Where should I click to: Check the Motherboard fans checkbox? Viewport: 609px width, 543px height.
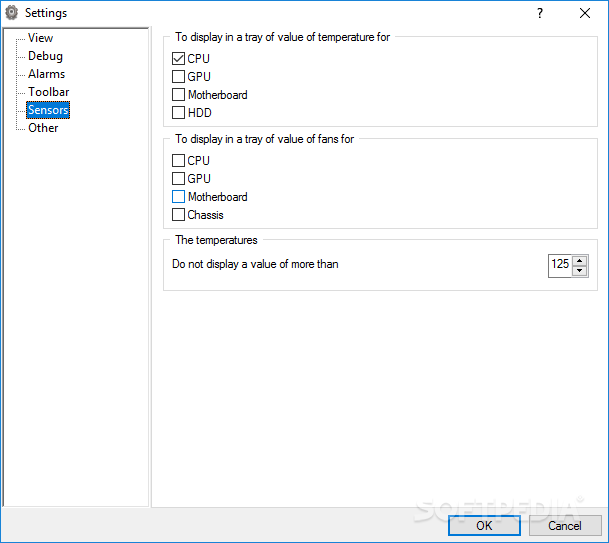click(179, 197)
